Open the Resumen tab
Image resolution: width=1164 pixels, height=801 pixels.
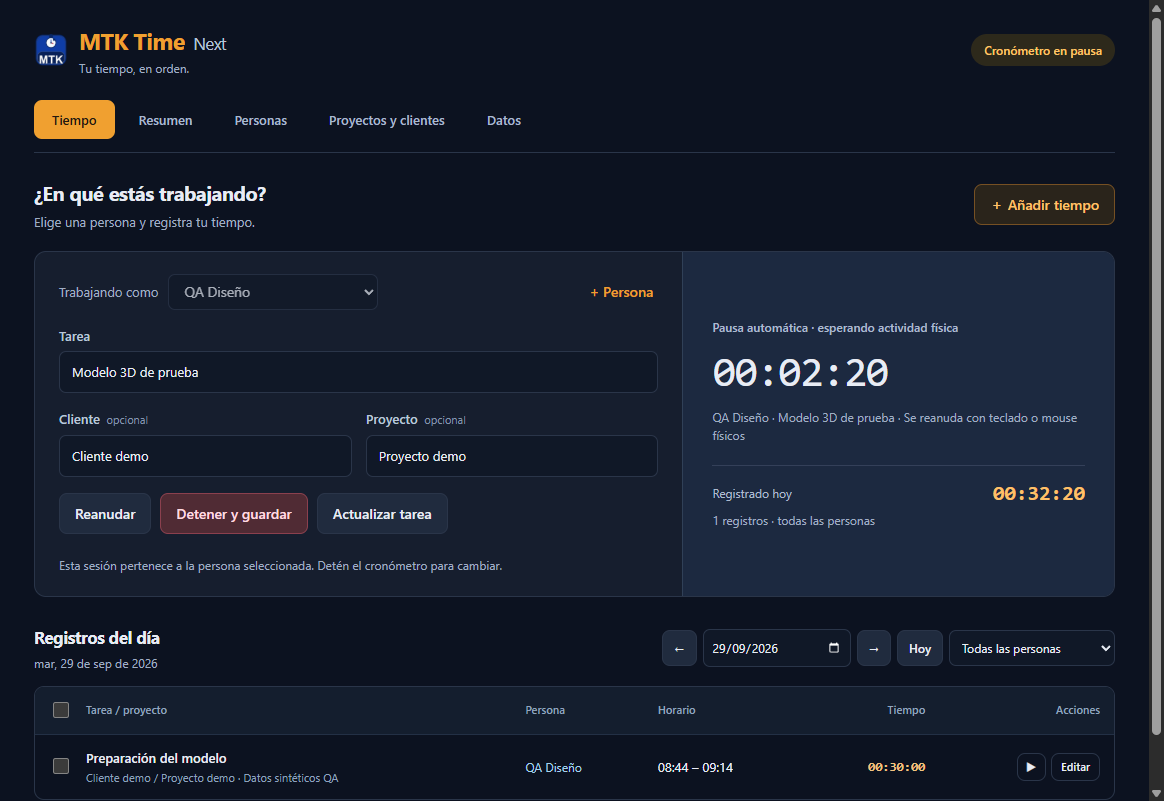pyautogui.click(x=166, y=120)
